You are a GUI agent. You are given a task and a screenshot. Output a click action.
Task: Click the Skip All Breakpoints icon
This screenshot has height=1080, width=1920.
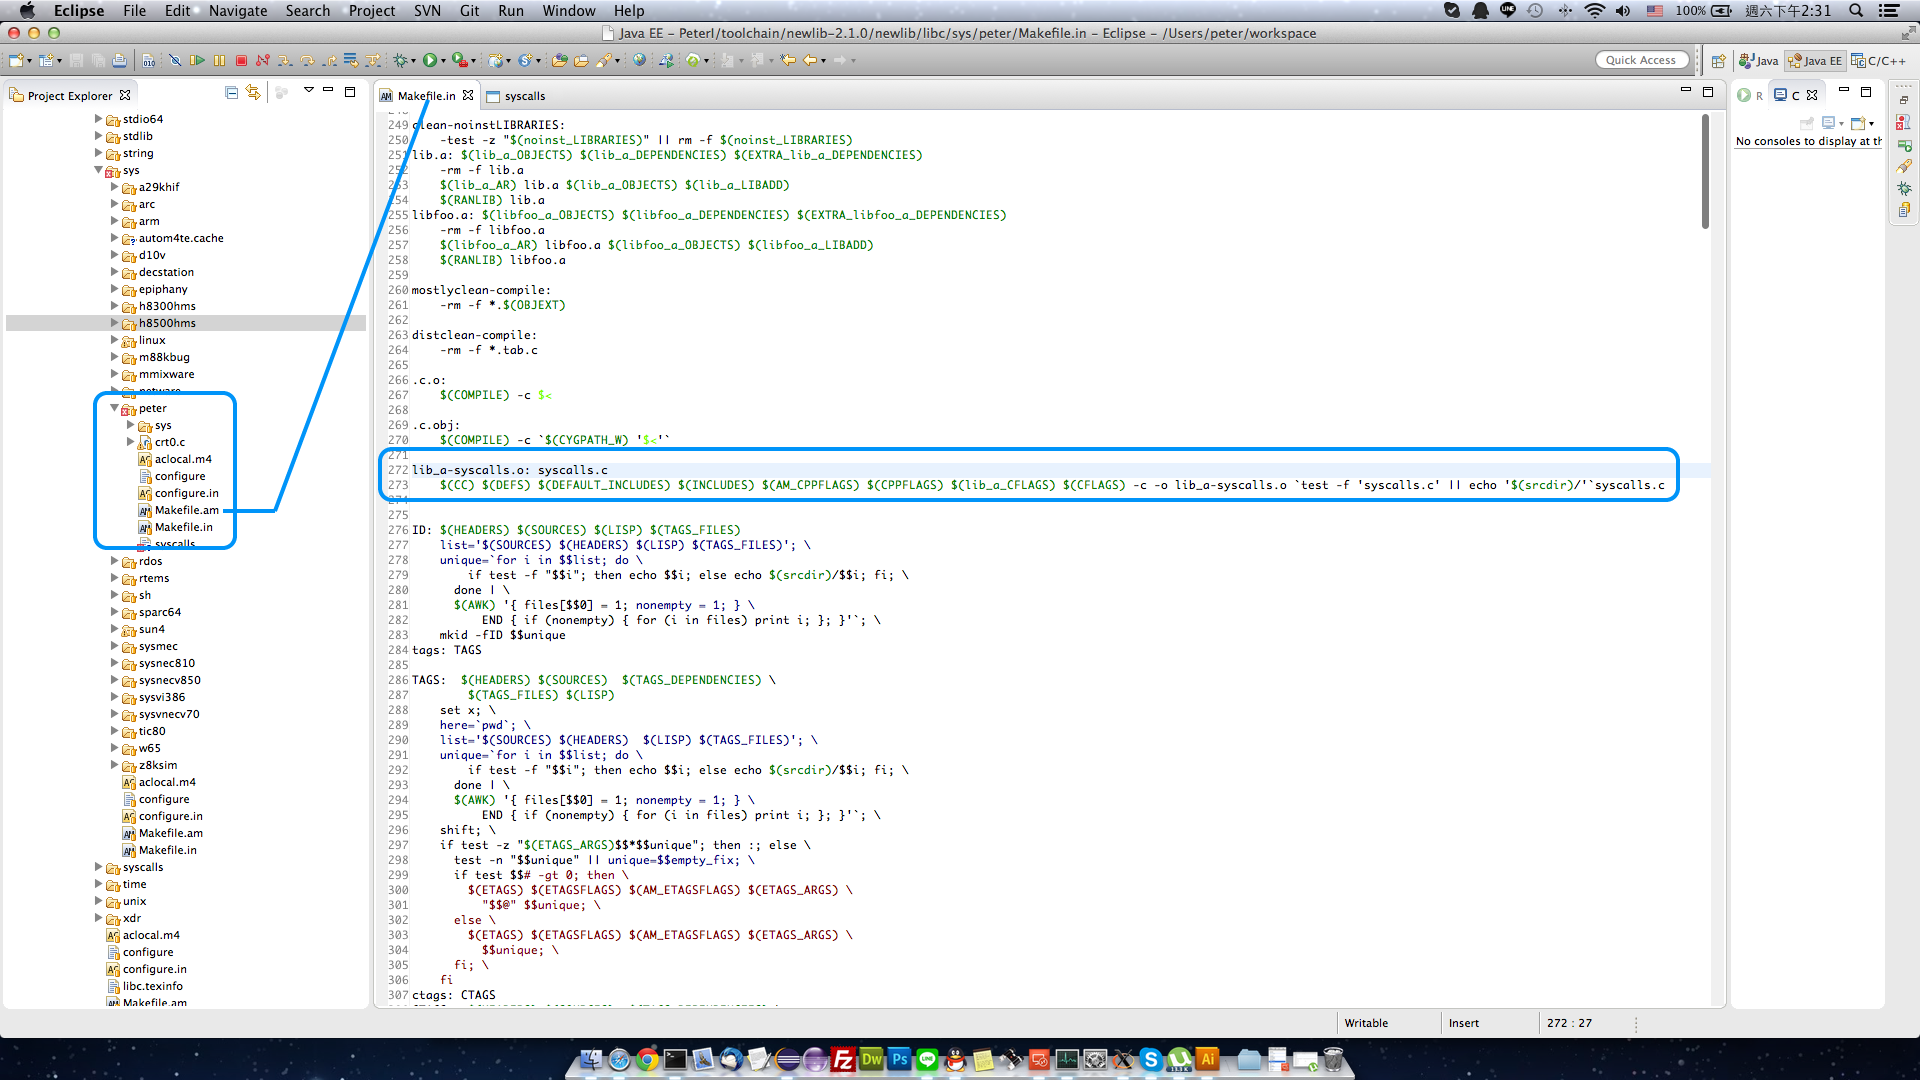click(175, 61)
